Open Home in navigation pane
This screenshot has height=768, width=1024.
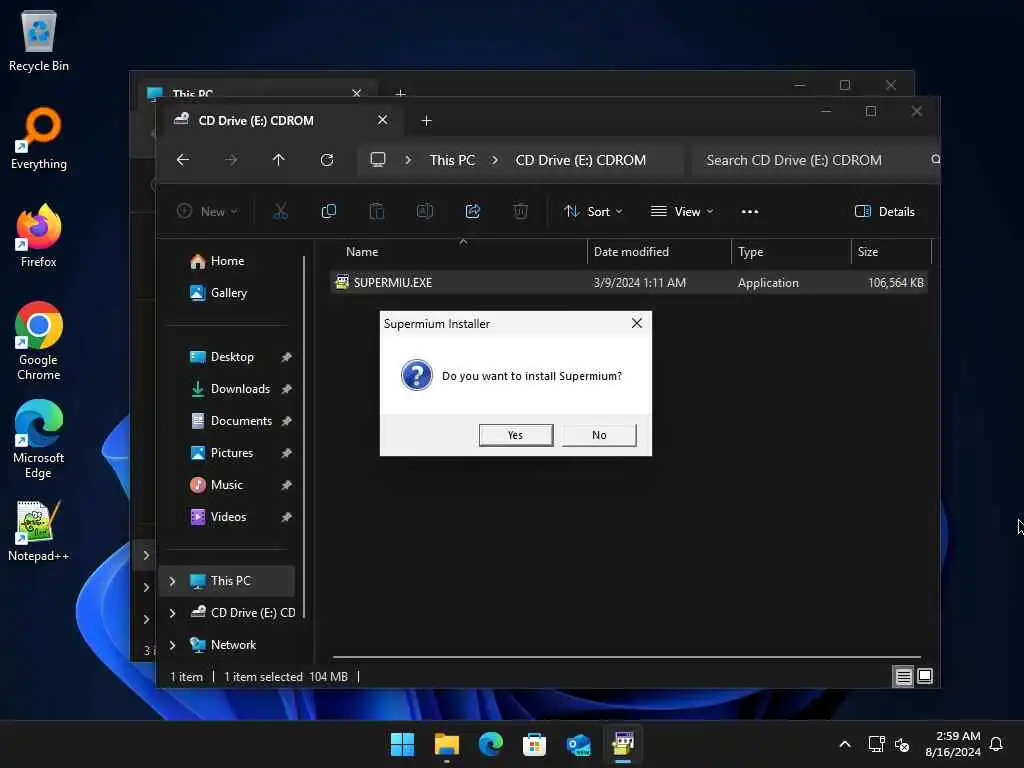[x=227, y=261]
